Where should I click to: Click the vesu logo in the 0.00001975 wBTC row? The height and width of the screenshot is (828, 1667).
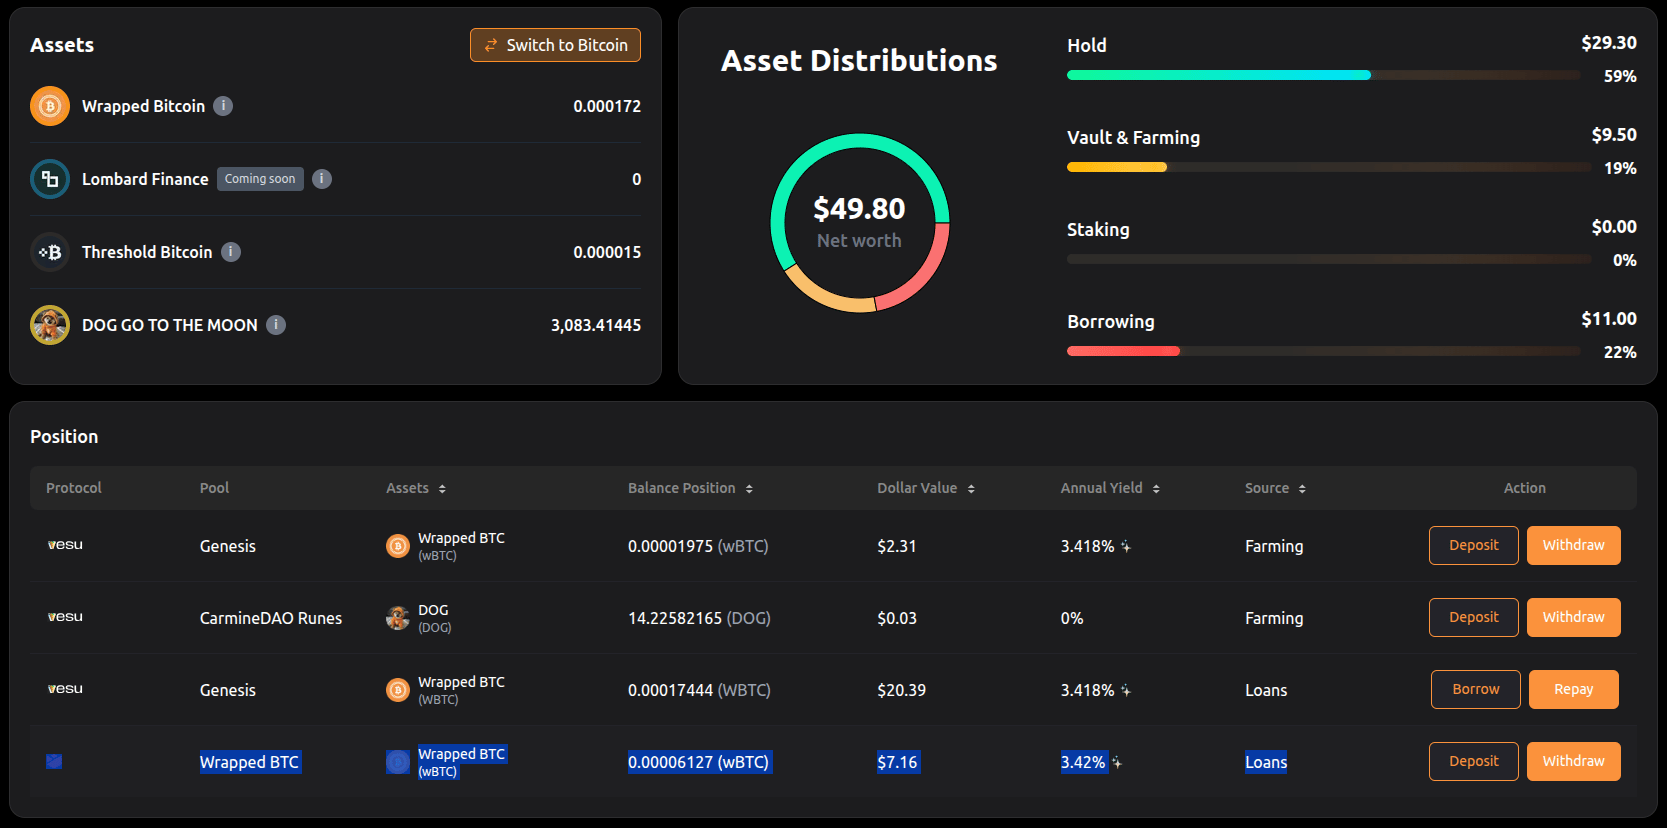point(65,545)
